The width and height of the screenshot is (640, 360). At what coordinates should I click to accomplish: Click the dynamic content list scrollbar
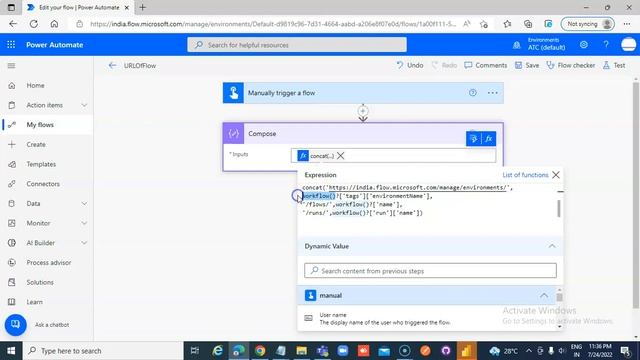pos(559,298)
